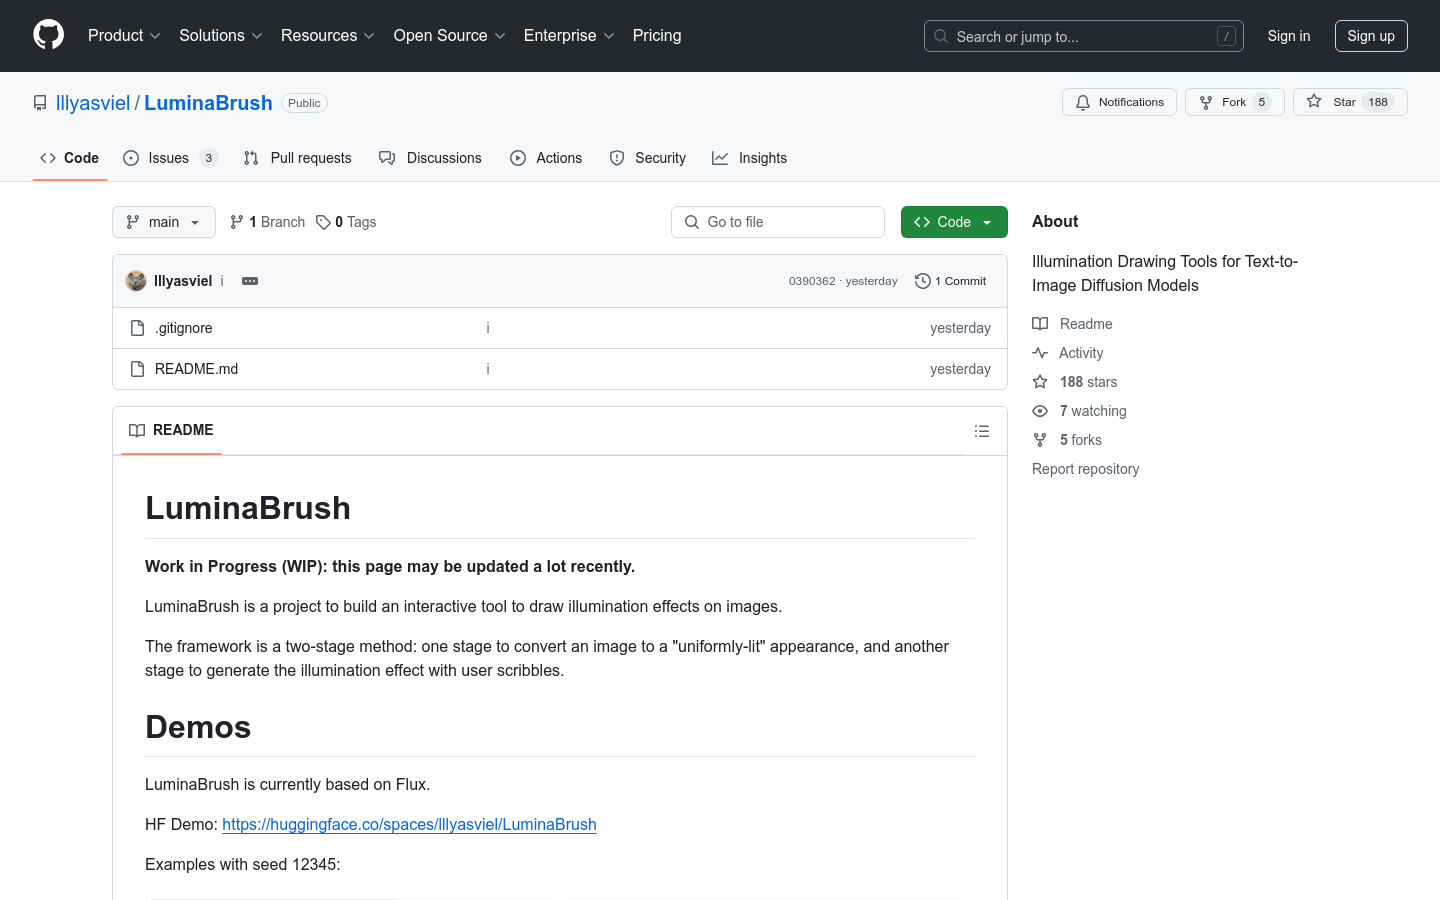Expand the Product menu
Viewport: 1440px width, 900px height.
(x=124, y=36)
